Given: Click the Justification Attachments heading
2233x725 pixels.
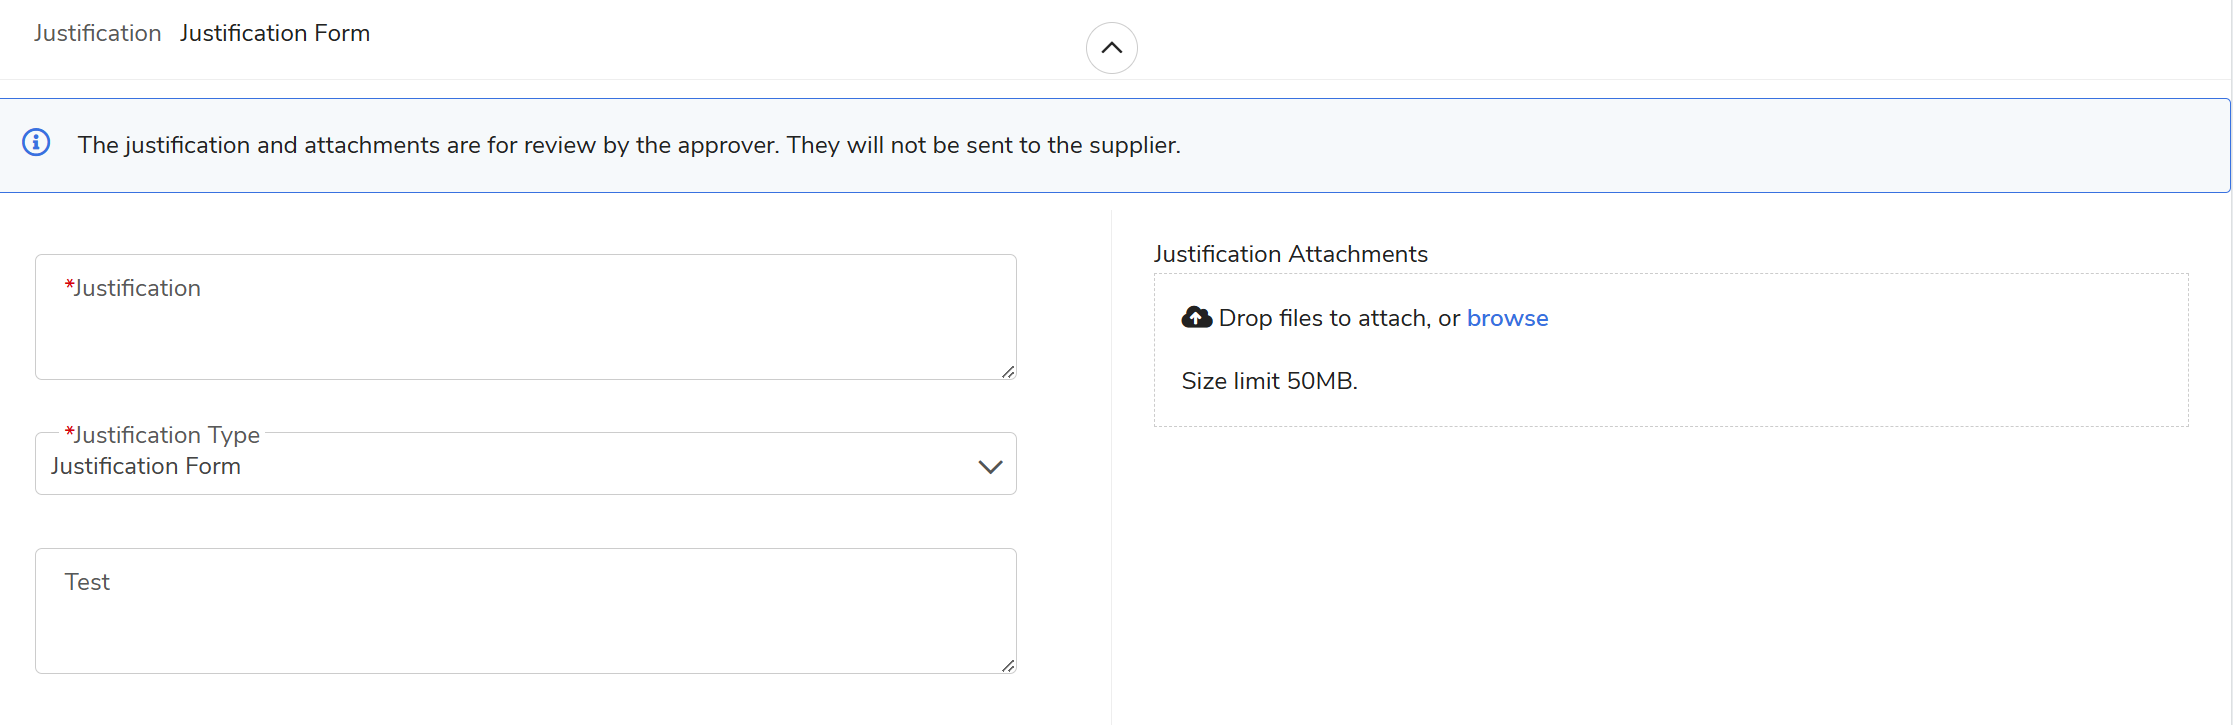Looking at the screenshot, I should click(1290, 254).
